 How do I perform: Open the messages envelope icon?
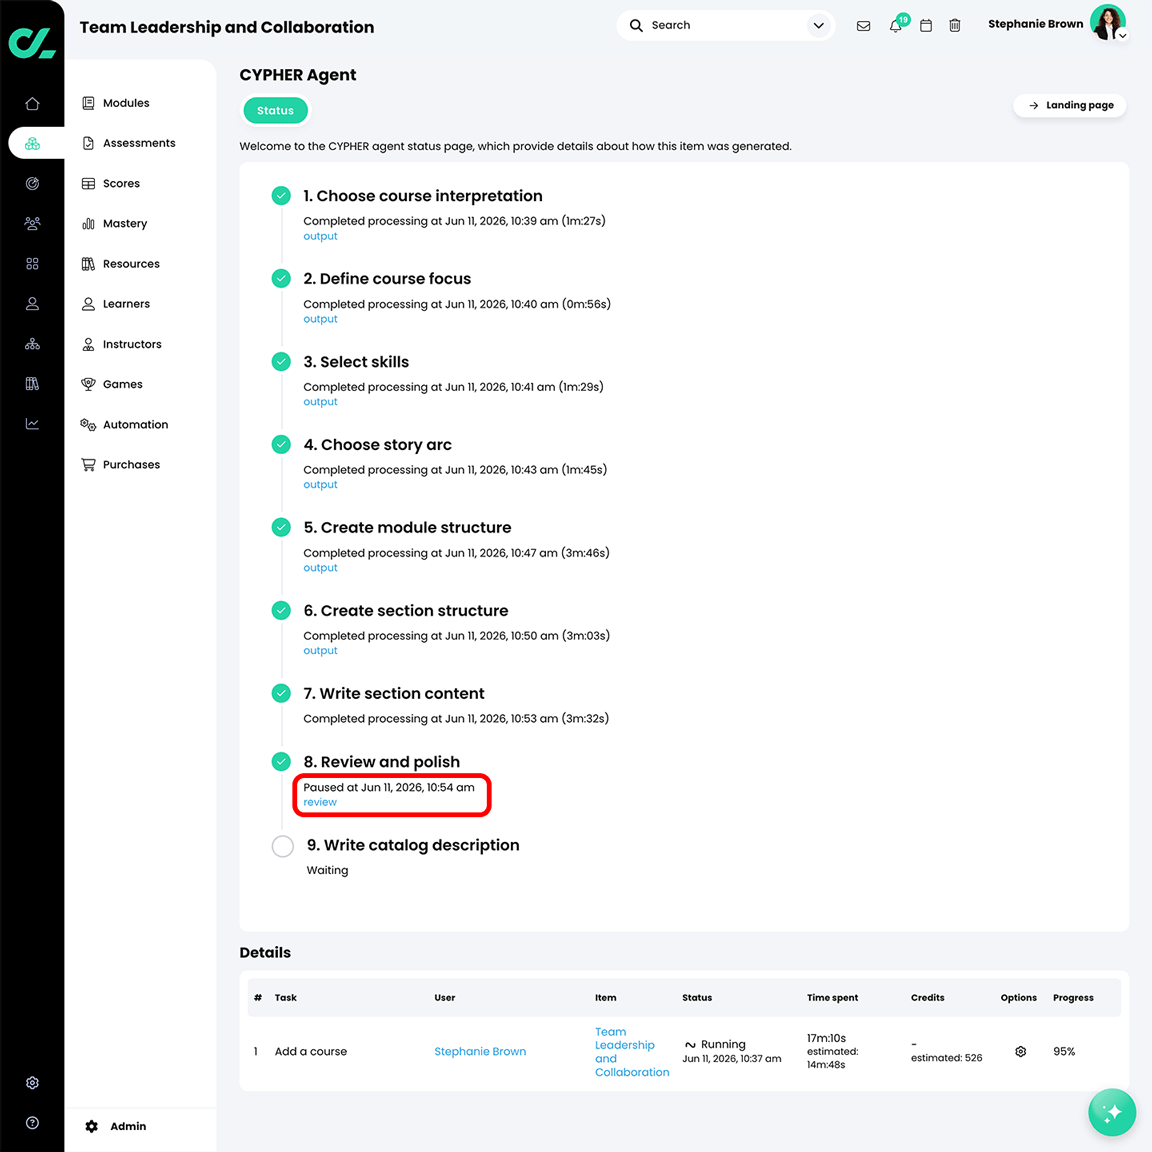[863, 26]
